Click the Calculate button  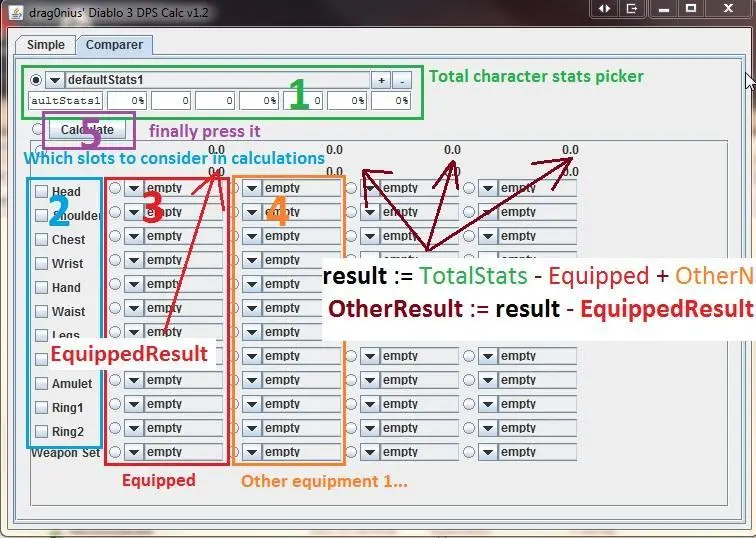click(x=87, y=130)
